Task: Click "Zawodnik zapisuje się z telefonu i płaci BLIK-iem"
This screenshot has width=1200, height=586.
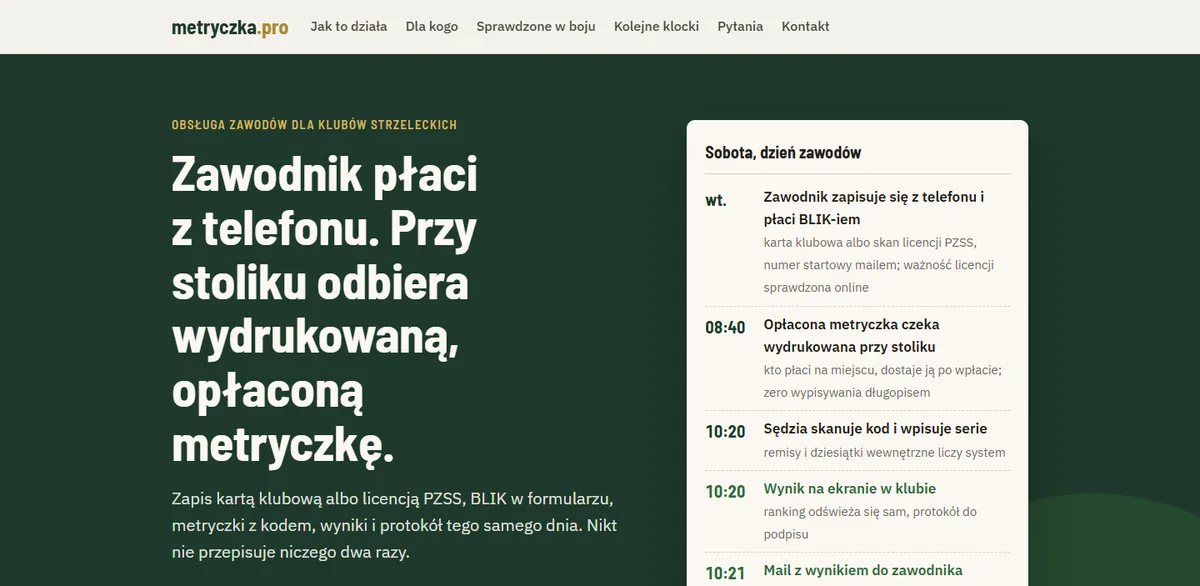Action: 874,208
